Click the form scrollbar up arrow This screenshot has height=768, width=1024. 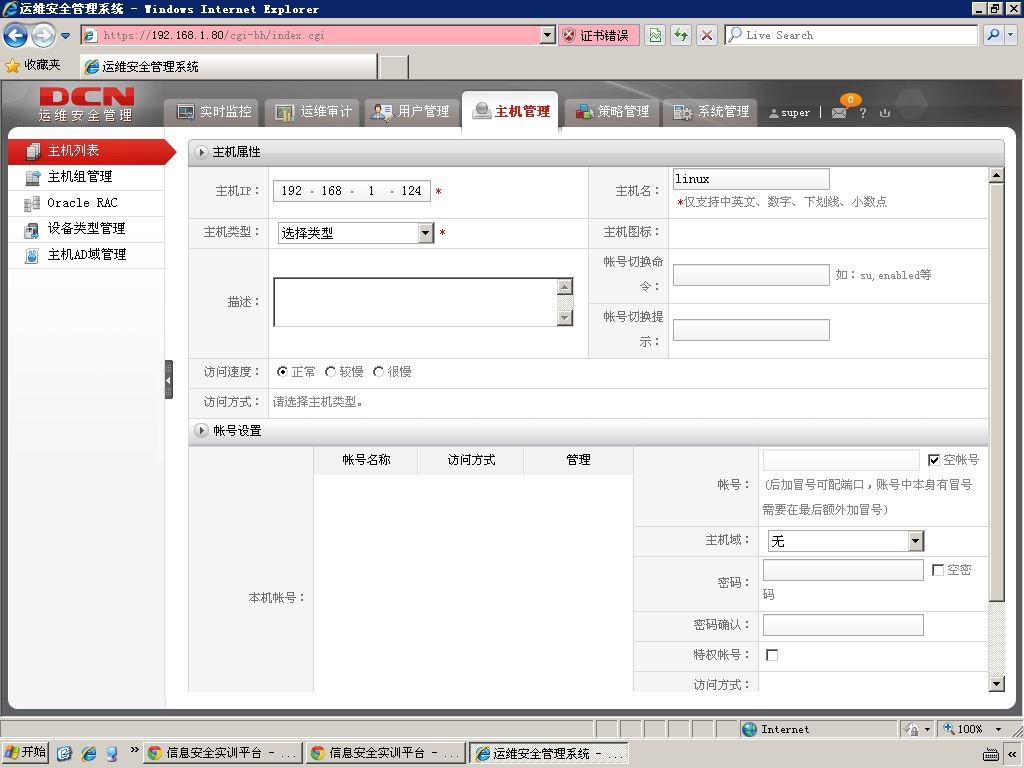tap(997, 175)
